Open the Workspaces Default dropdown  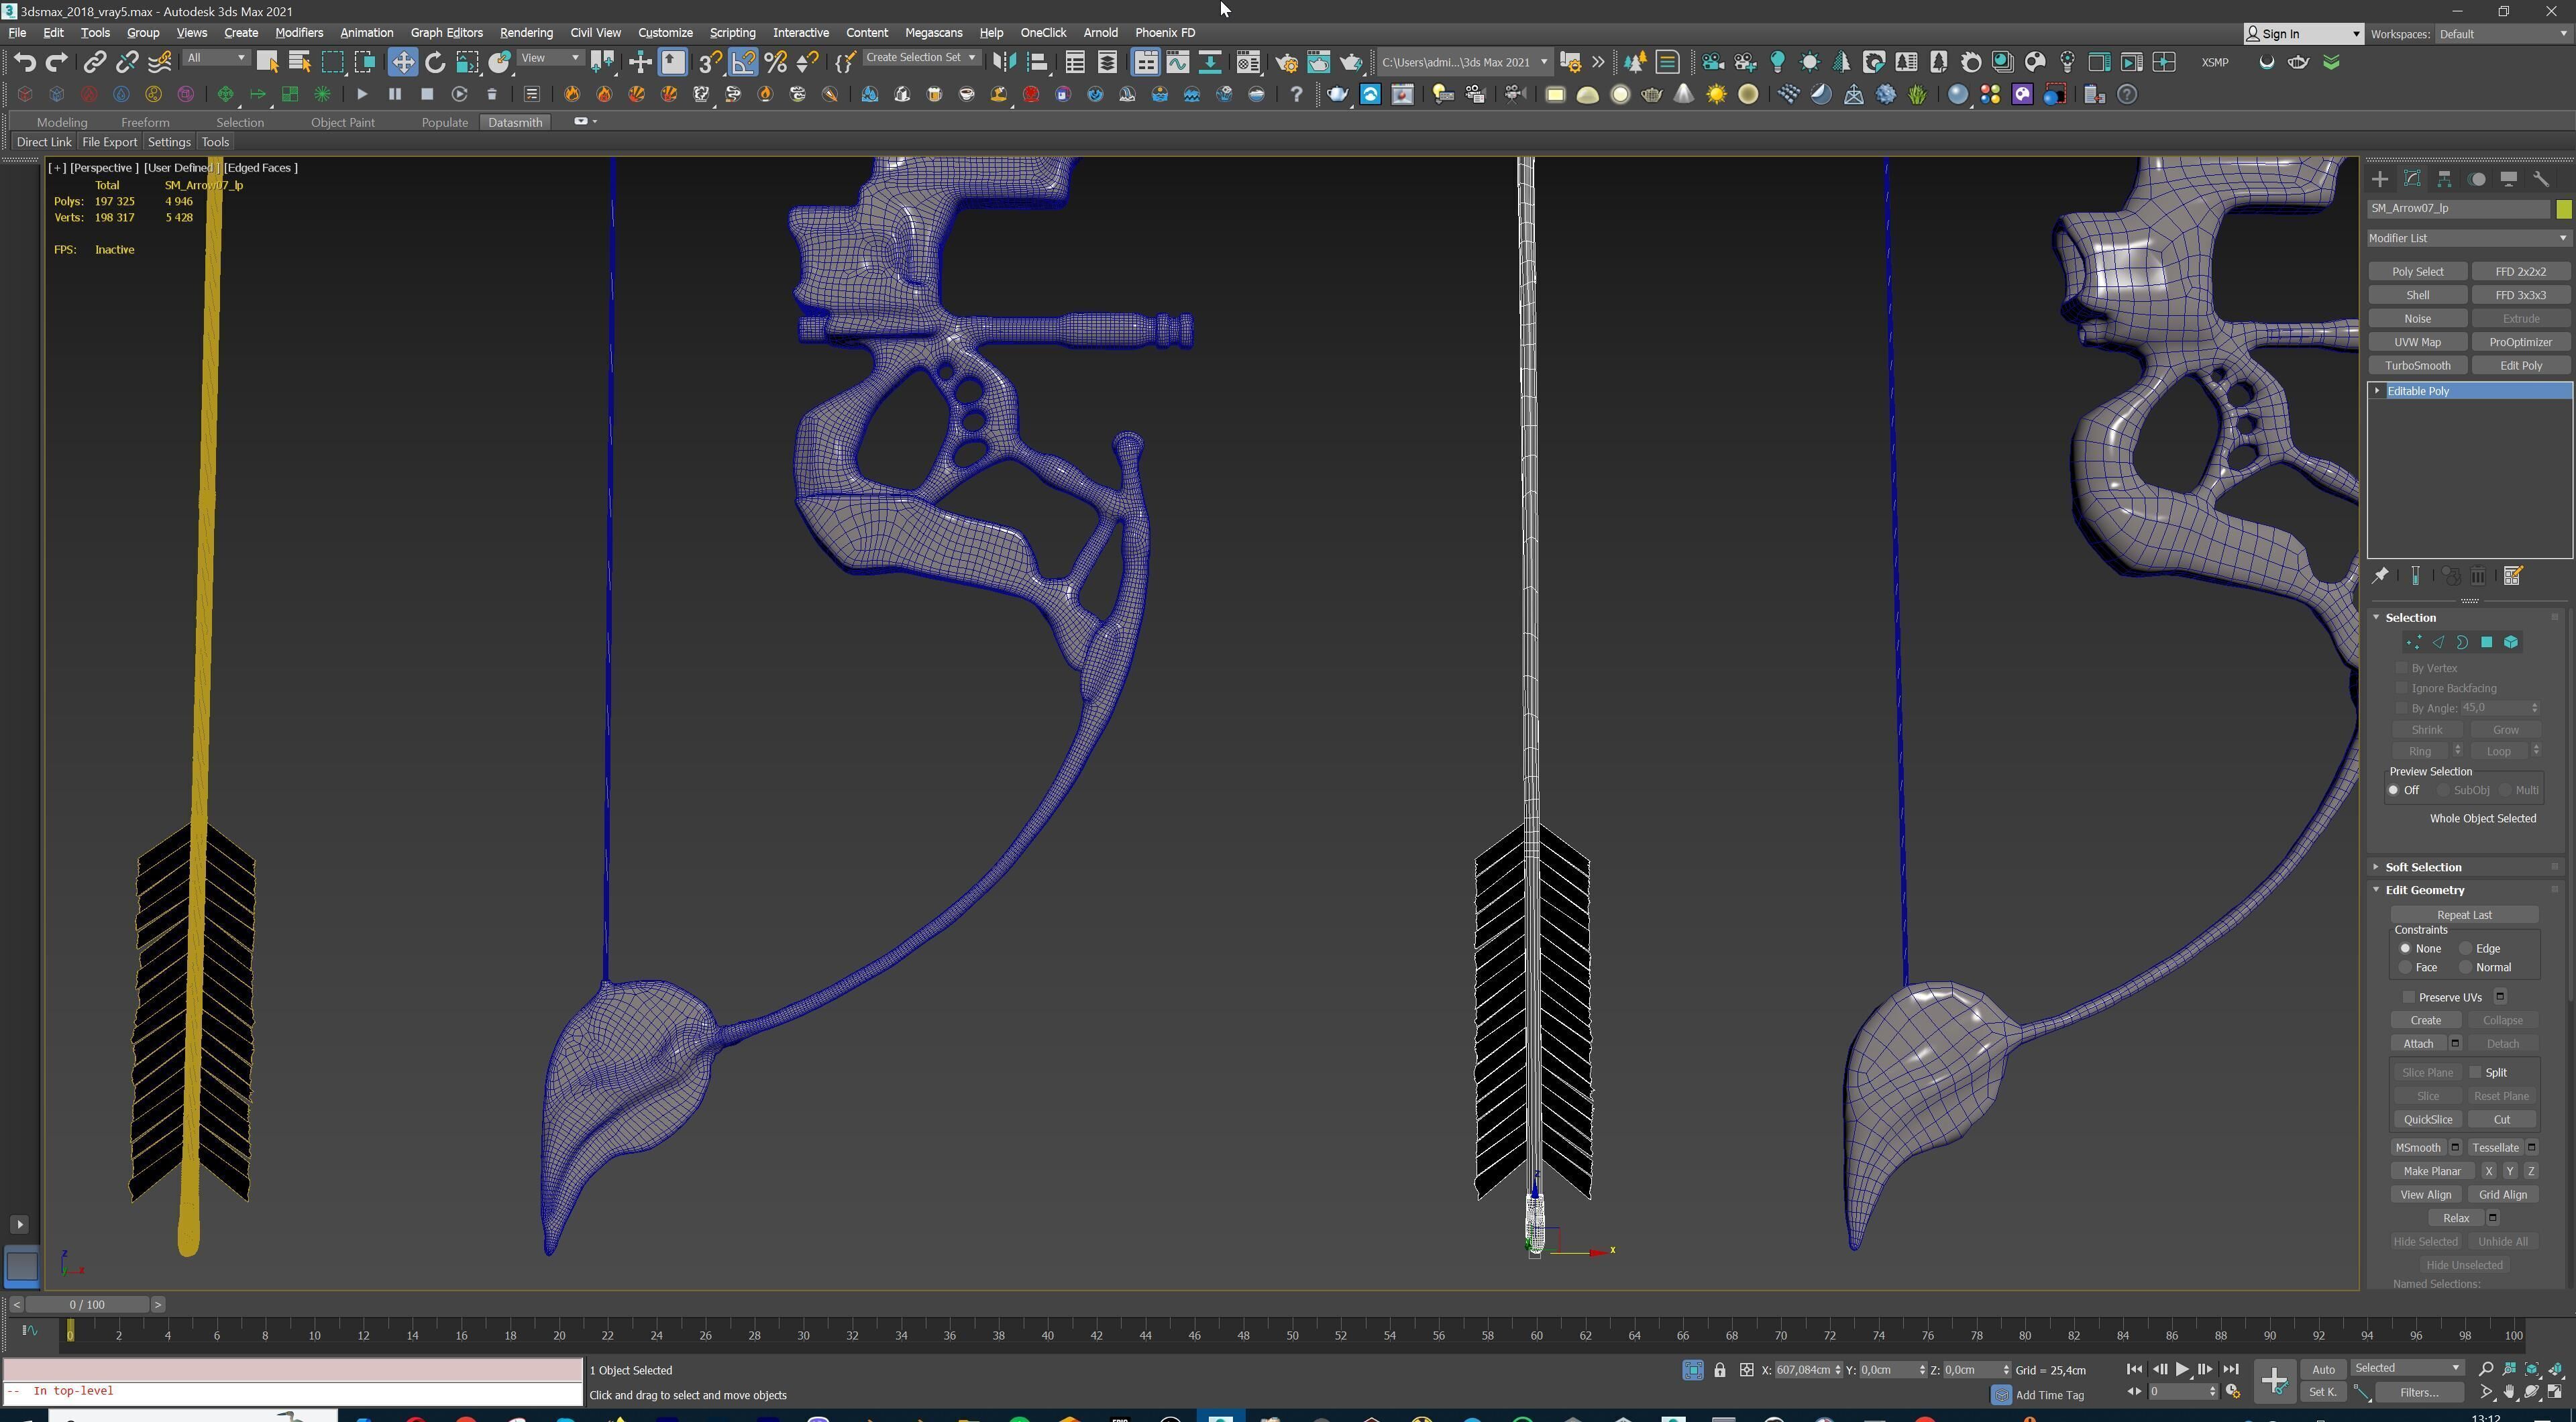(2501, 34)
